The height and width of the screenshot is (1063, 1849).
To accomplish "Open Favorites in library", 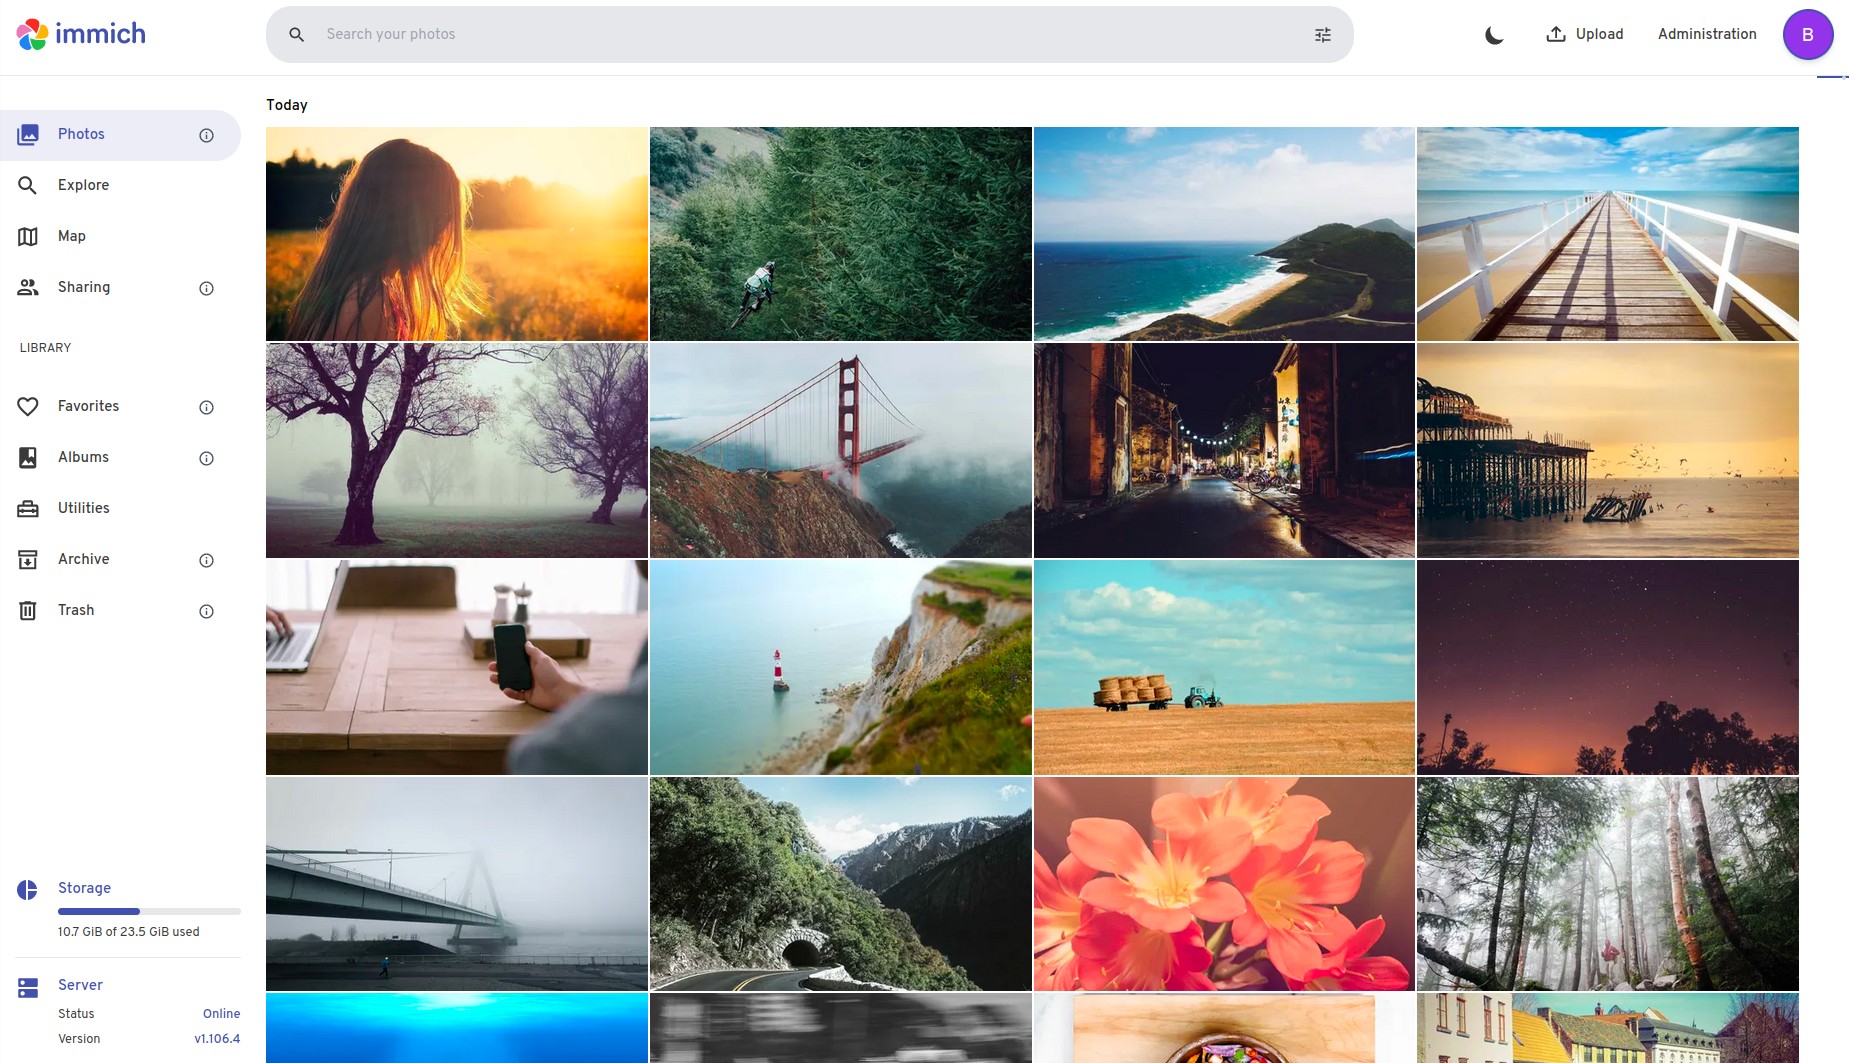I will pyautogui.click(x=120, y=406).
